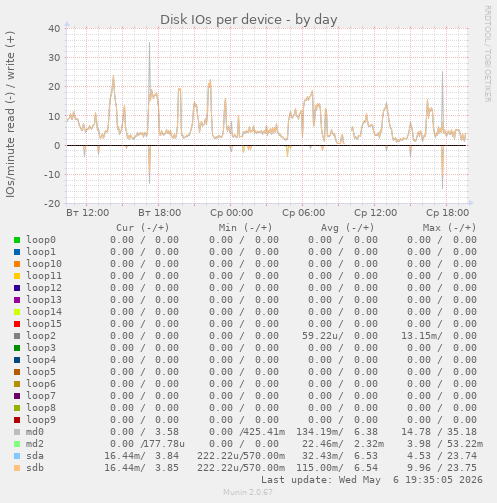Click sda current value 16.44m/ 3.84

point(142,456)
